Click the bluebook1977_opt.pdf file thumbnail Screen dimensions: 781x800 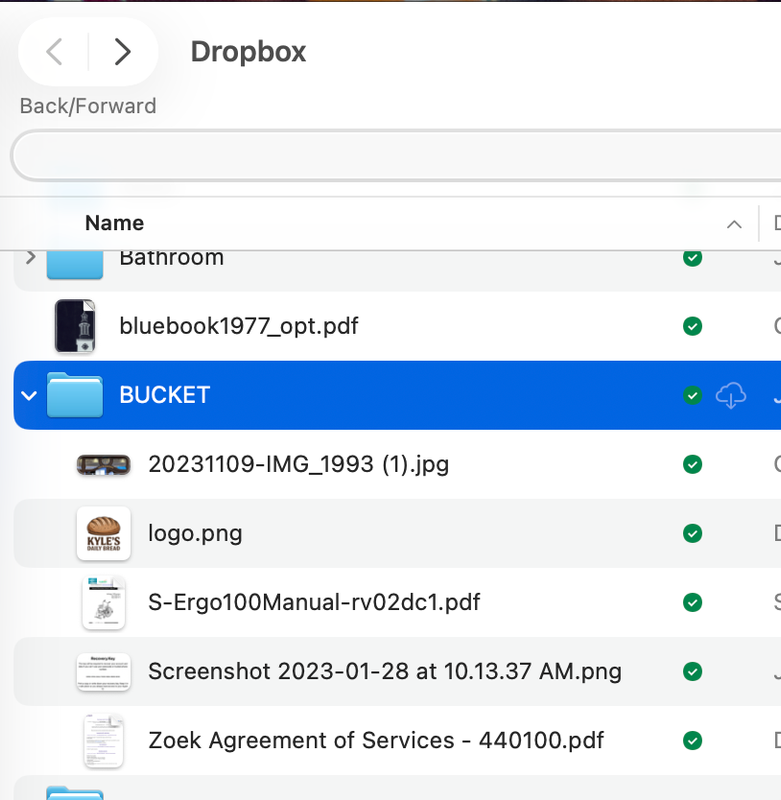click(x=75, y=326)
